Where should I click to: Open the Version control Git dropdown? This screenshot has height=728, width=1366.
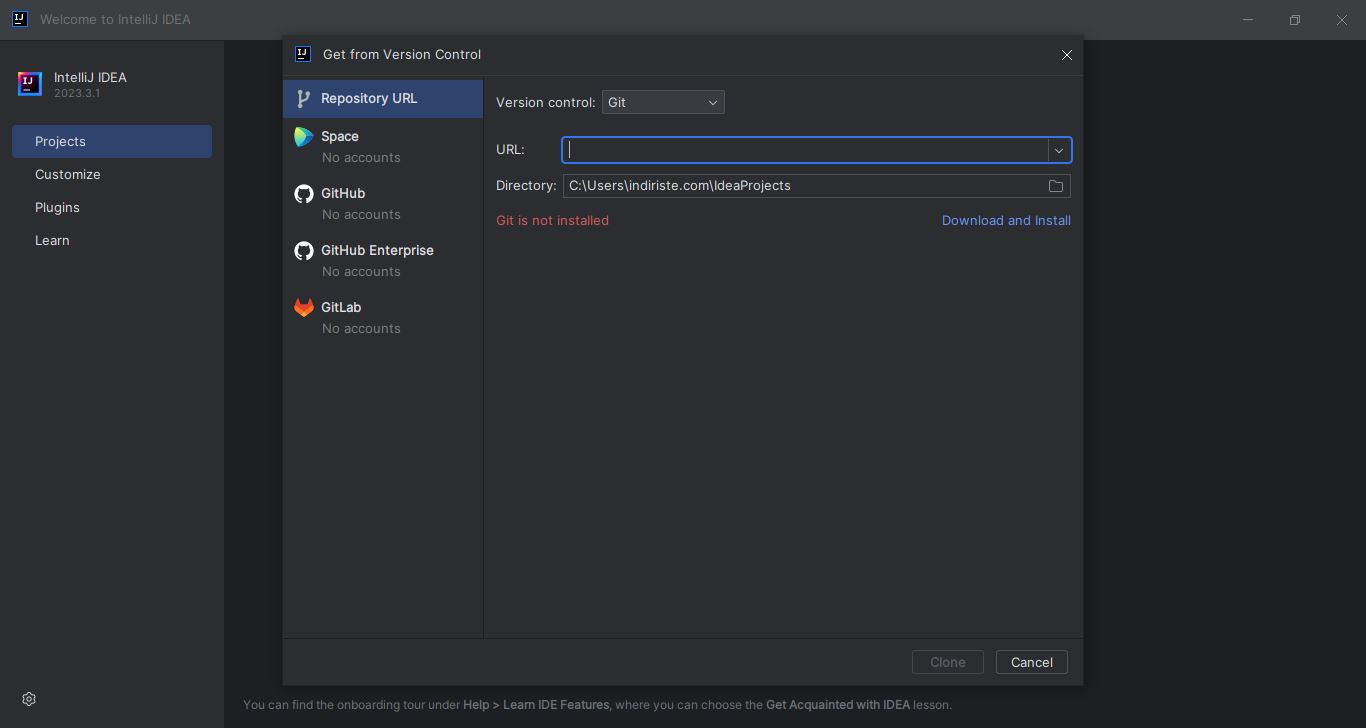[663, 102]
